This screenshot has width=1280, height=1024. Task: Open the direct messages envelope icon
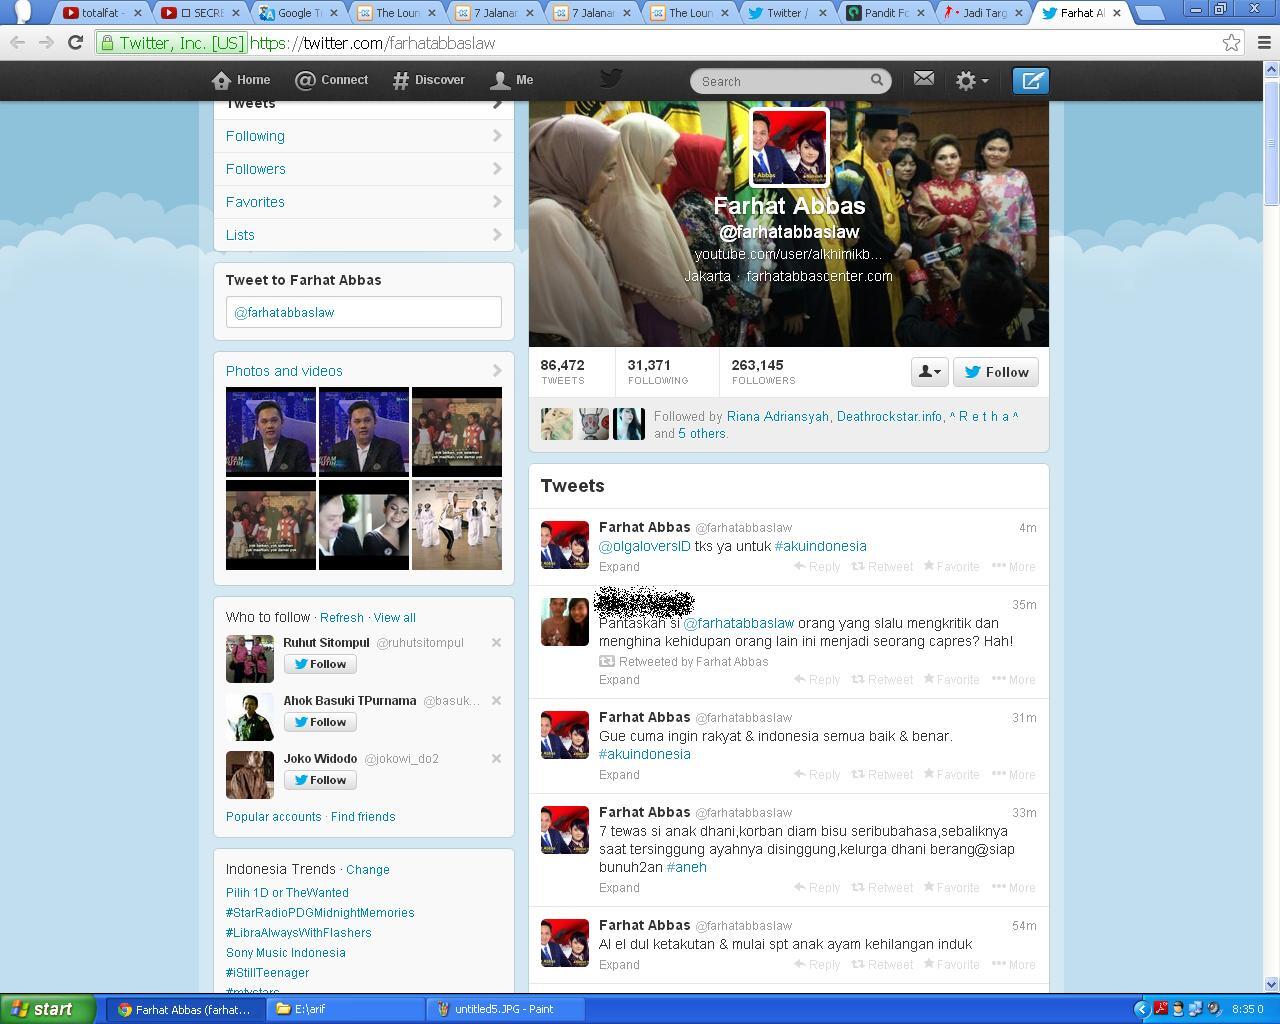pyautogui.click(x=923, y=79)
